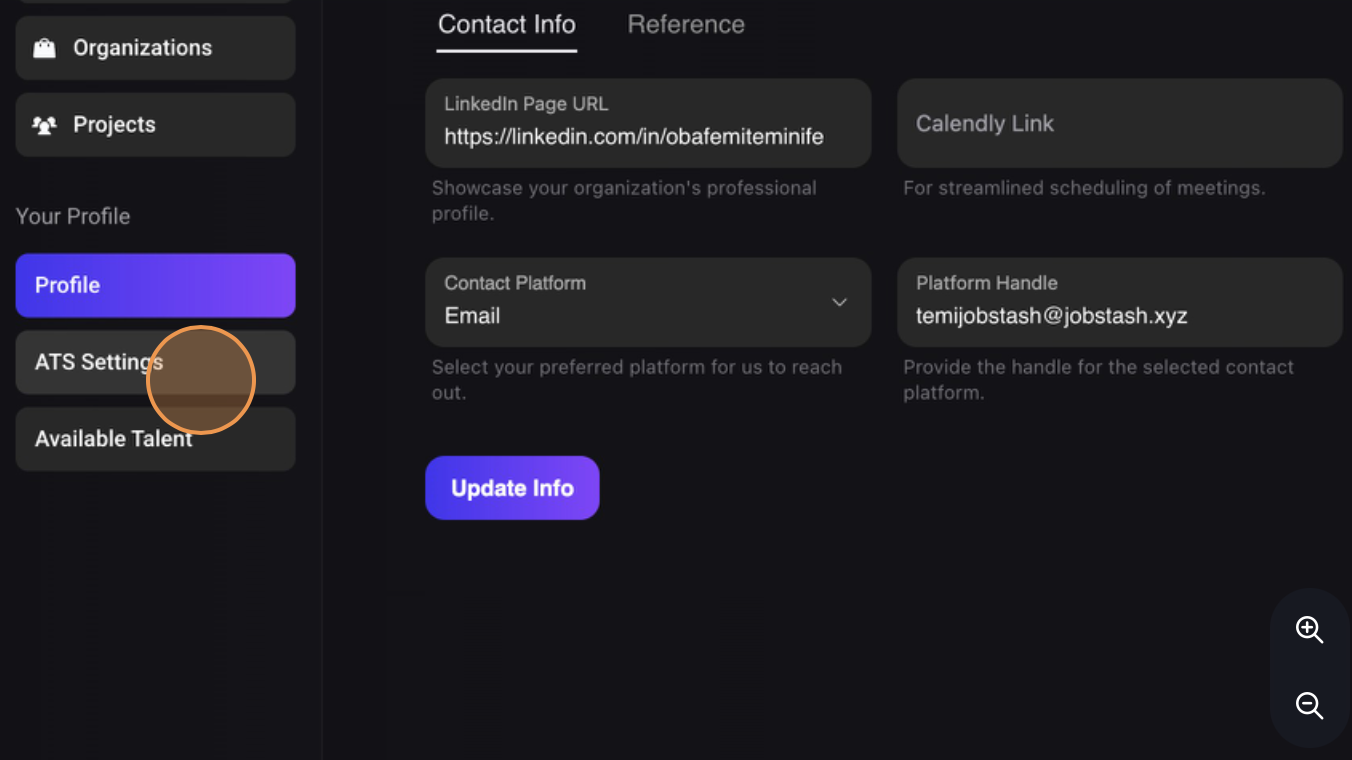Open the Profile sidebar item
The width and height of the screenshot is (1352, 760).
155,285
